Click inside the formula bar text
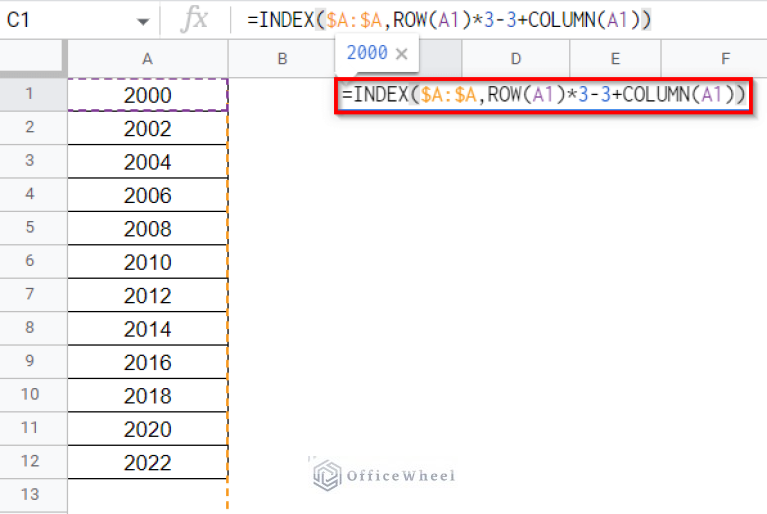The height and width of the screenshot is (514, 767). tap(449, 20)
